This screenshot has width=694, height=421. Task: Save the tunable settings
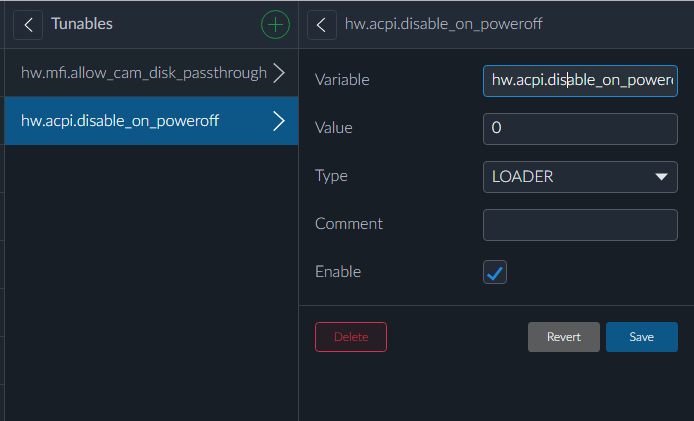click(x=641, y=337)
